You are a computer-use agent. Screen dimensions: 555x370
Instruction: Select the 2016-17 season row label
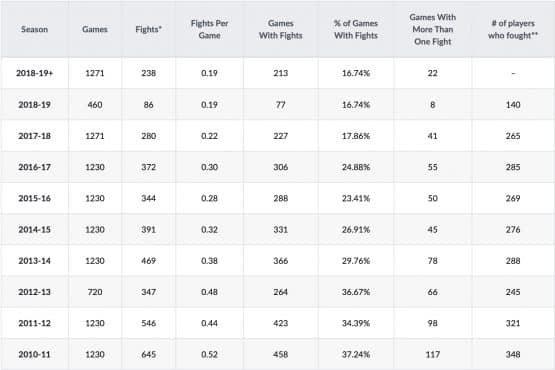[x=34, y=167]
